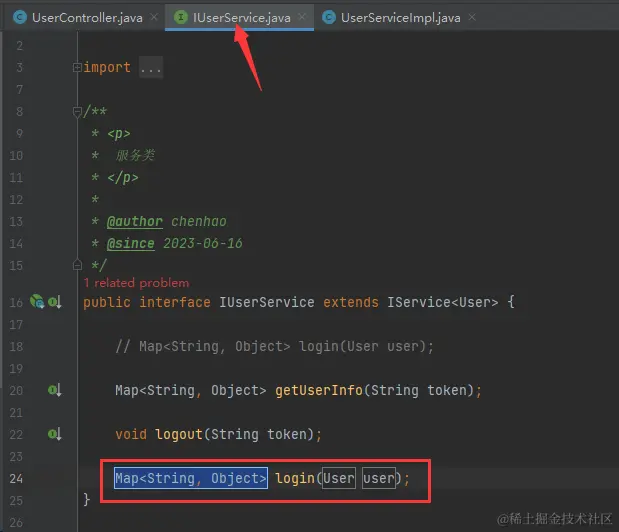The image size is (619, 532).
Task: Click IService<User> in the extends clause
Action: click(x=443, y=302)
